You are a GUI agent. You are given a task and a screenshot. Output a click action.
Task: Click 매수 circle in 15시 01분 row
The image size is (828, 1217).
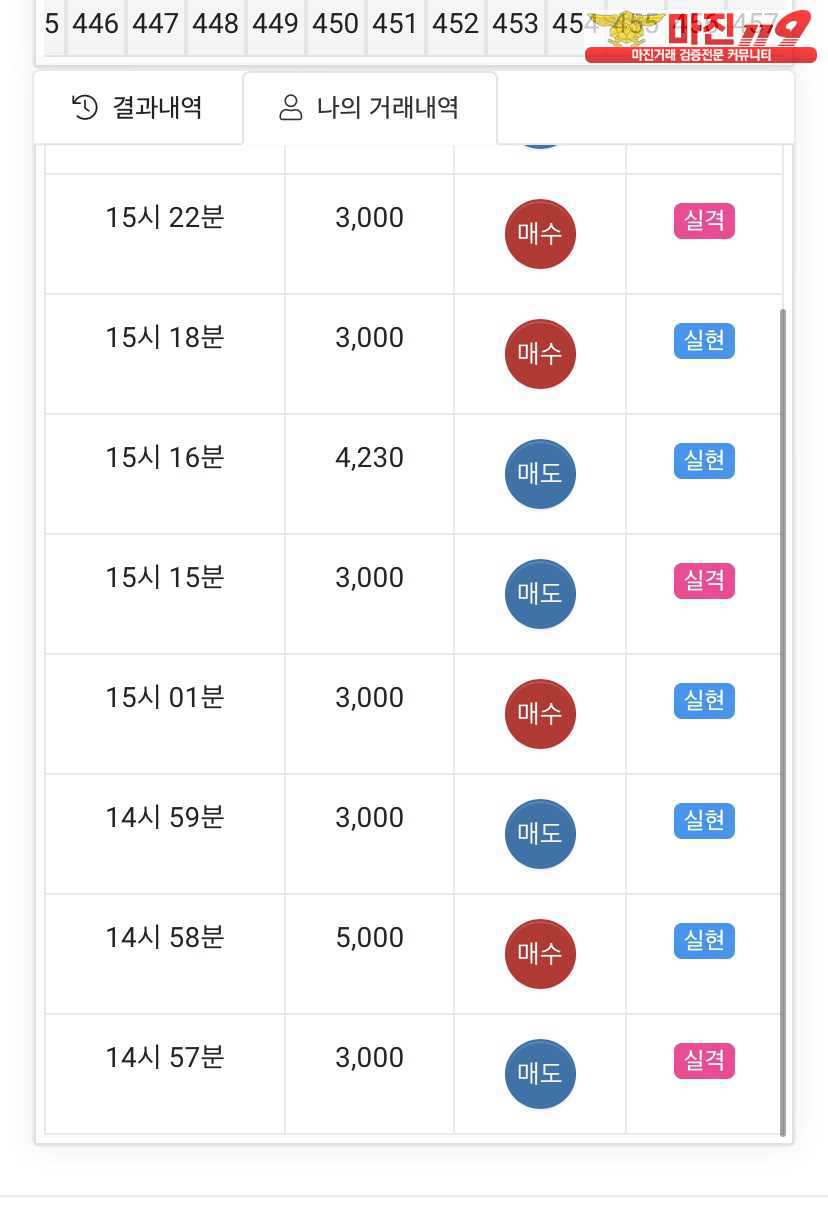540,714
